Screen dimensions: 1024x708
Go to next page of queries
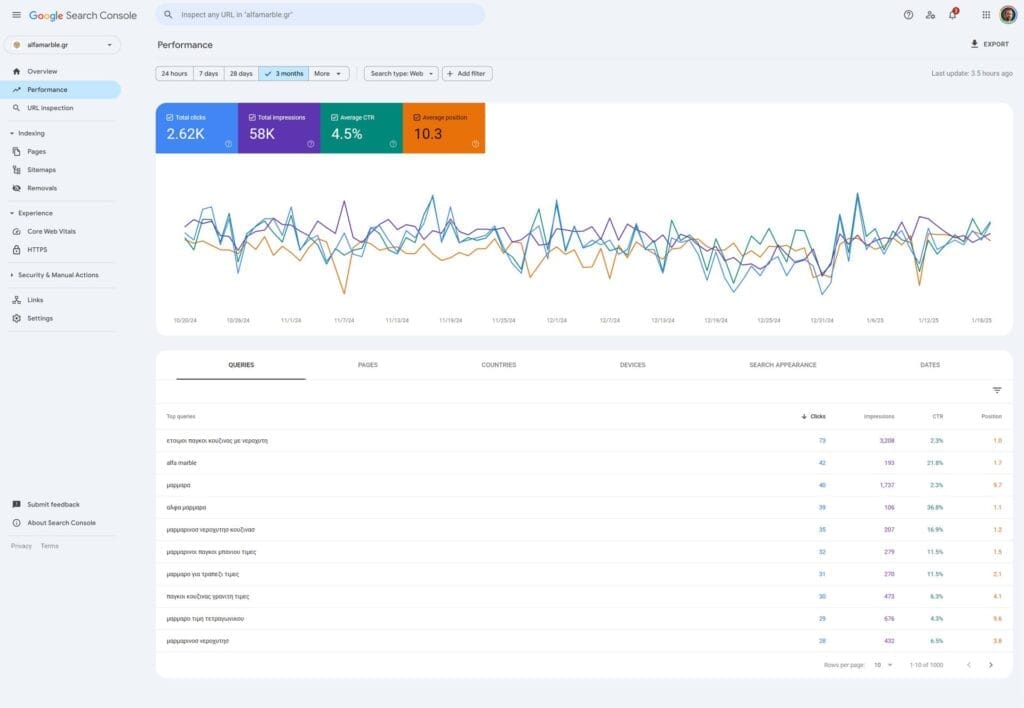[991, 665]
